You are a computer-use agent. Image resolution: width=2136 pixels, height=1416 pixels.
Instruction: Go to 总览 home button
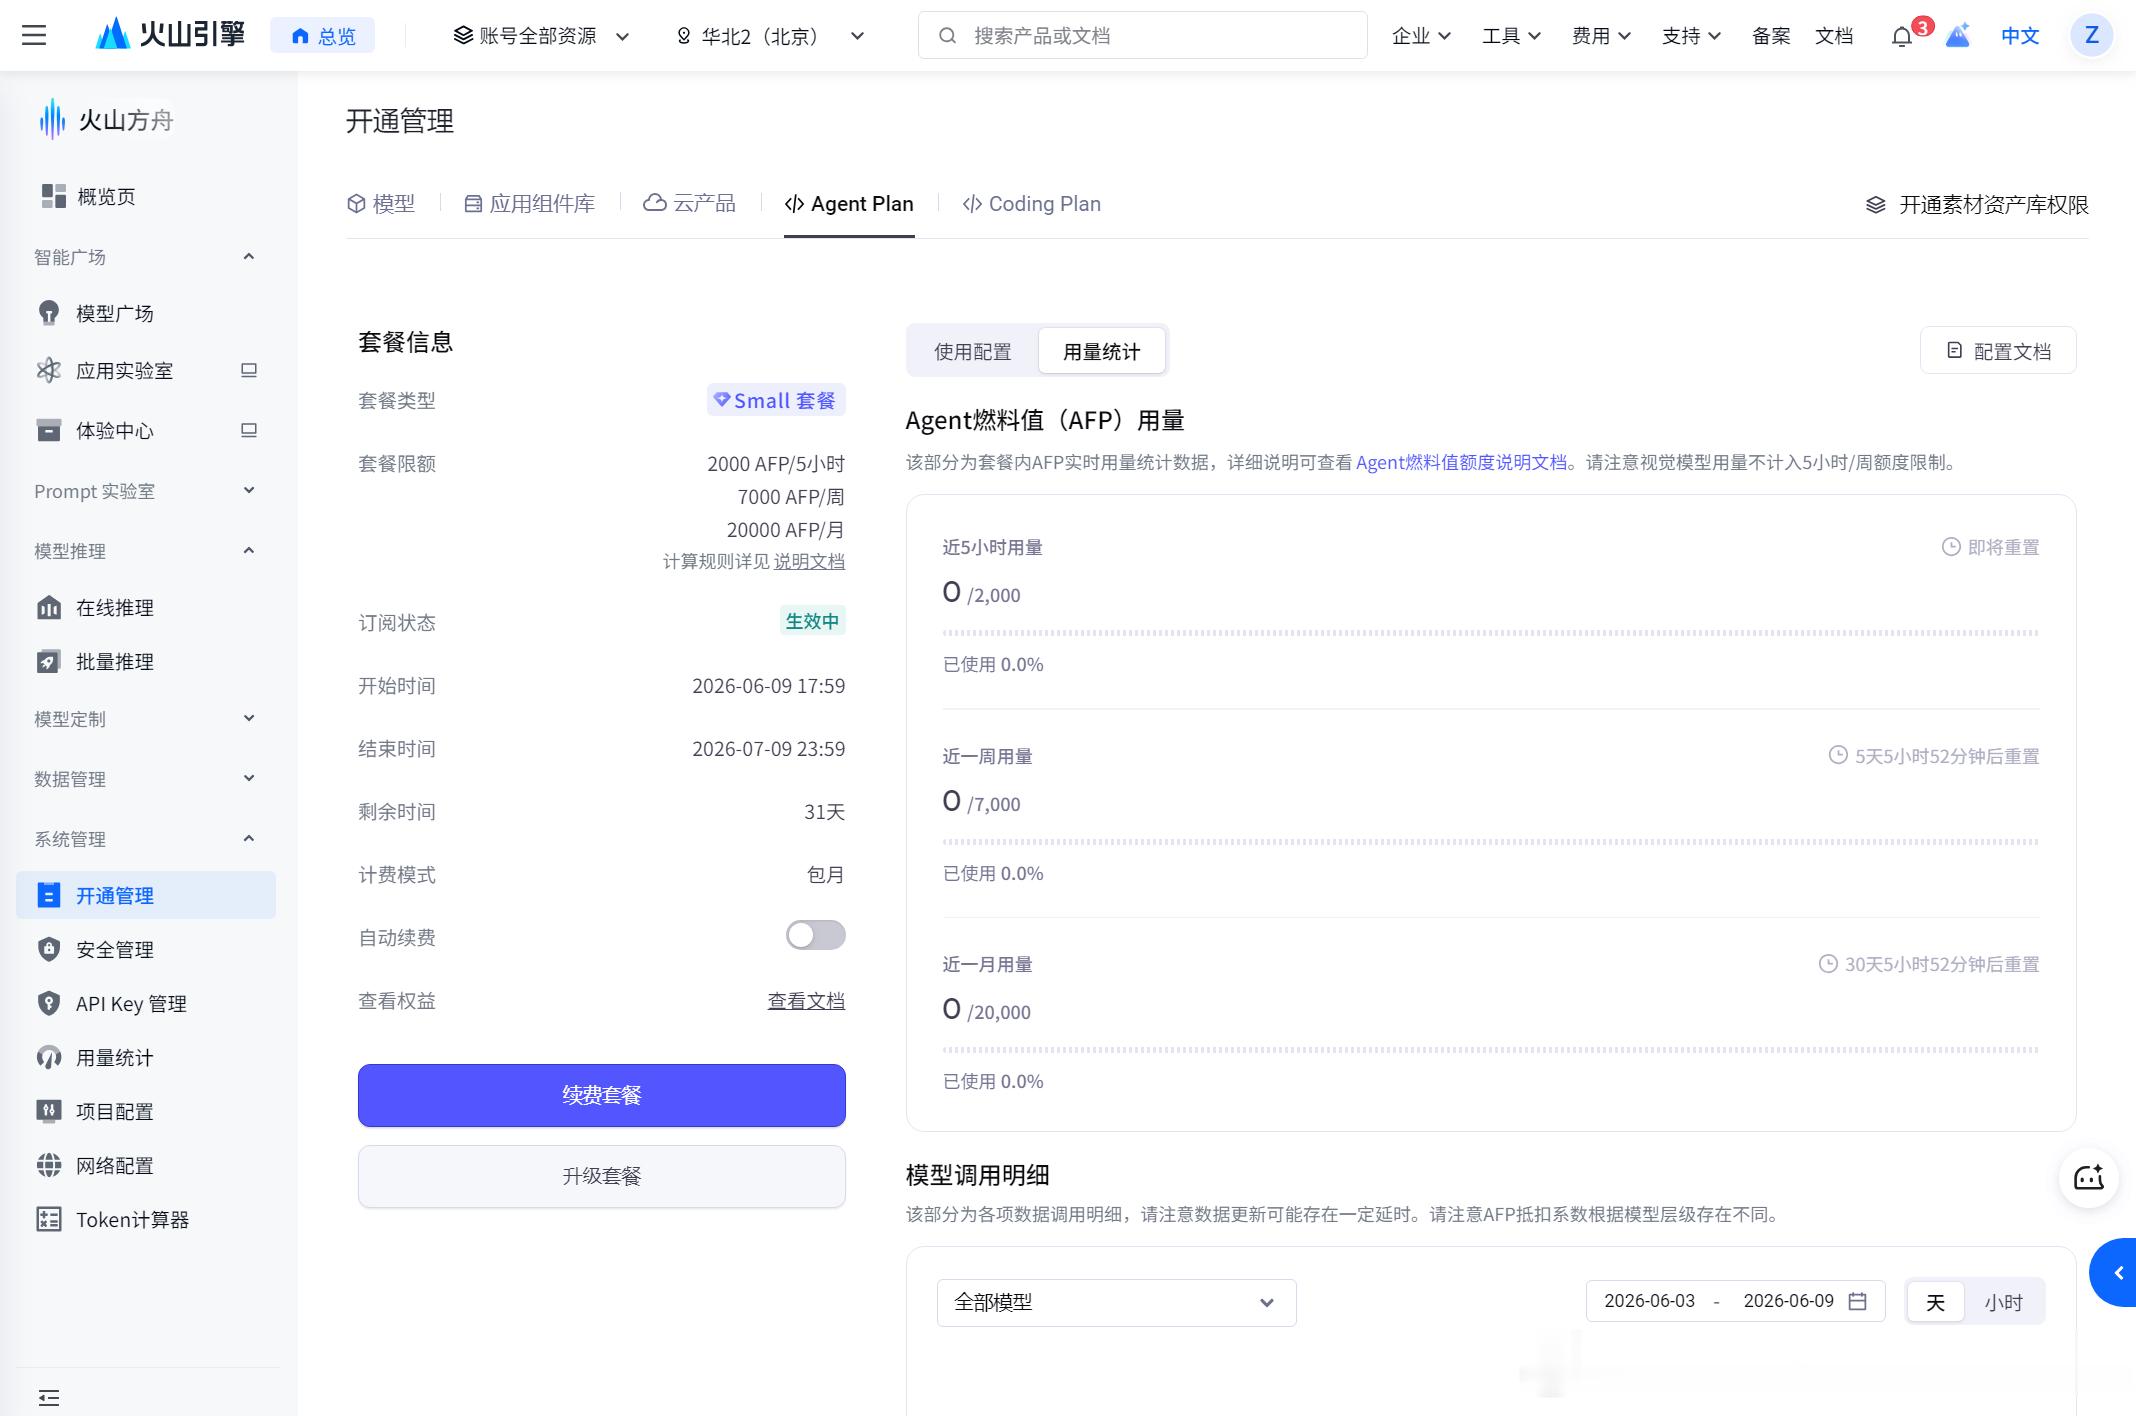(323, 36)
